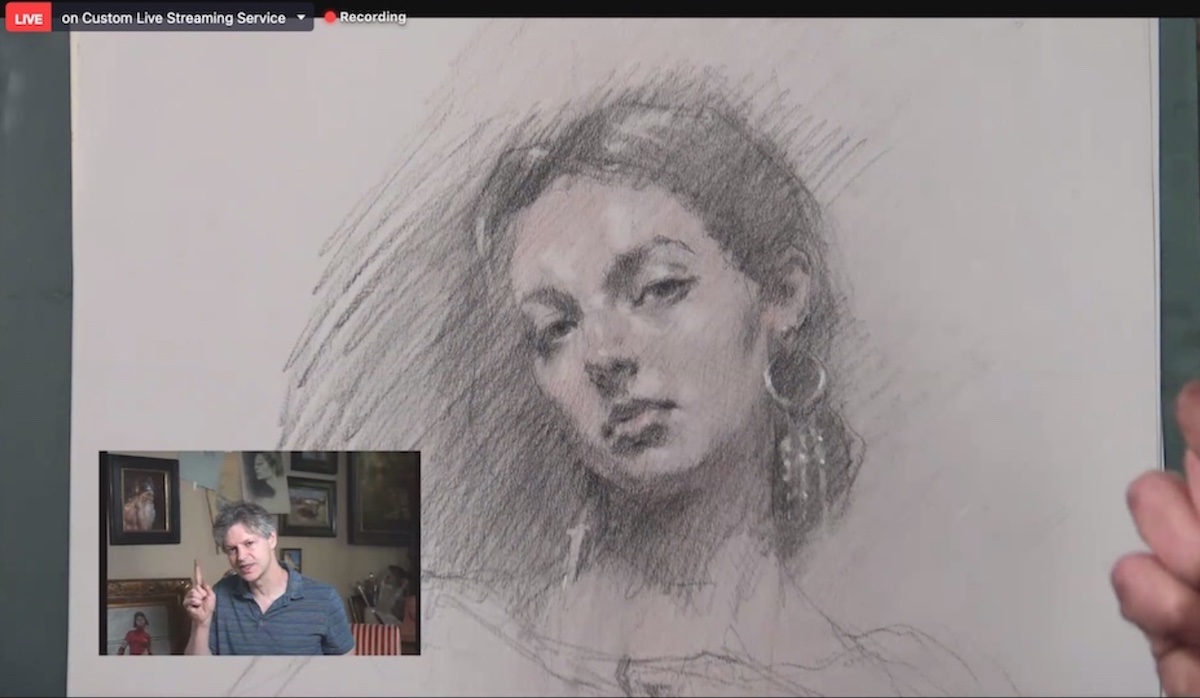Click the red Recording indicator dot

click(330, 17)
